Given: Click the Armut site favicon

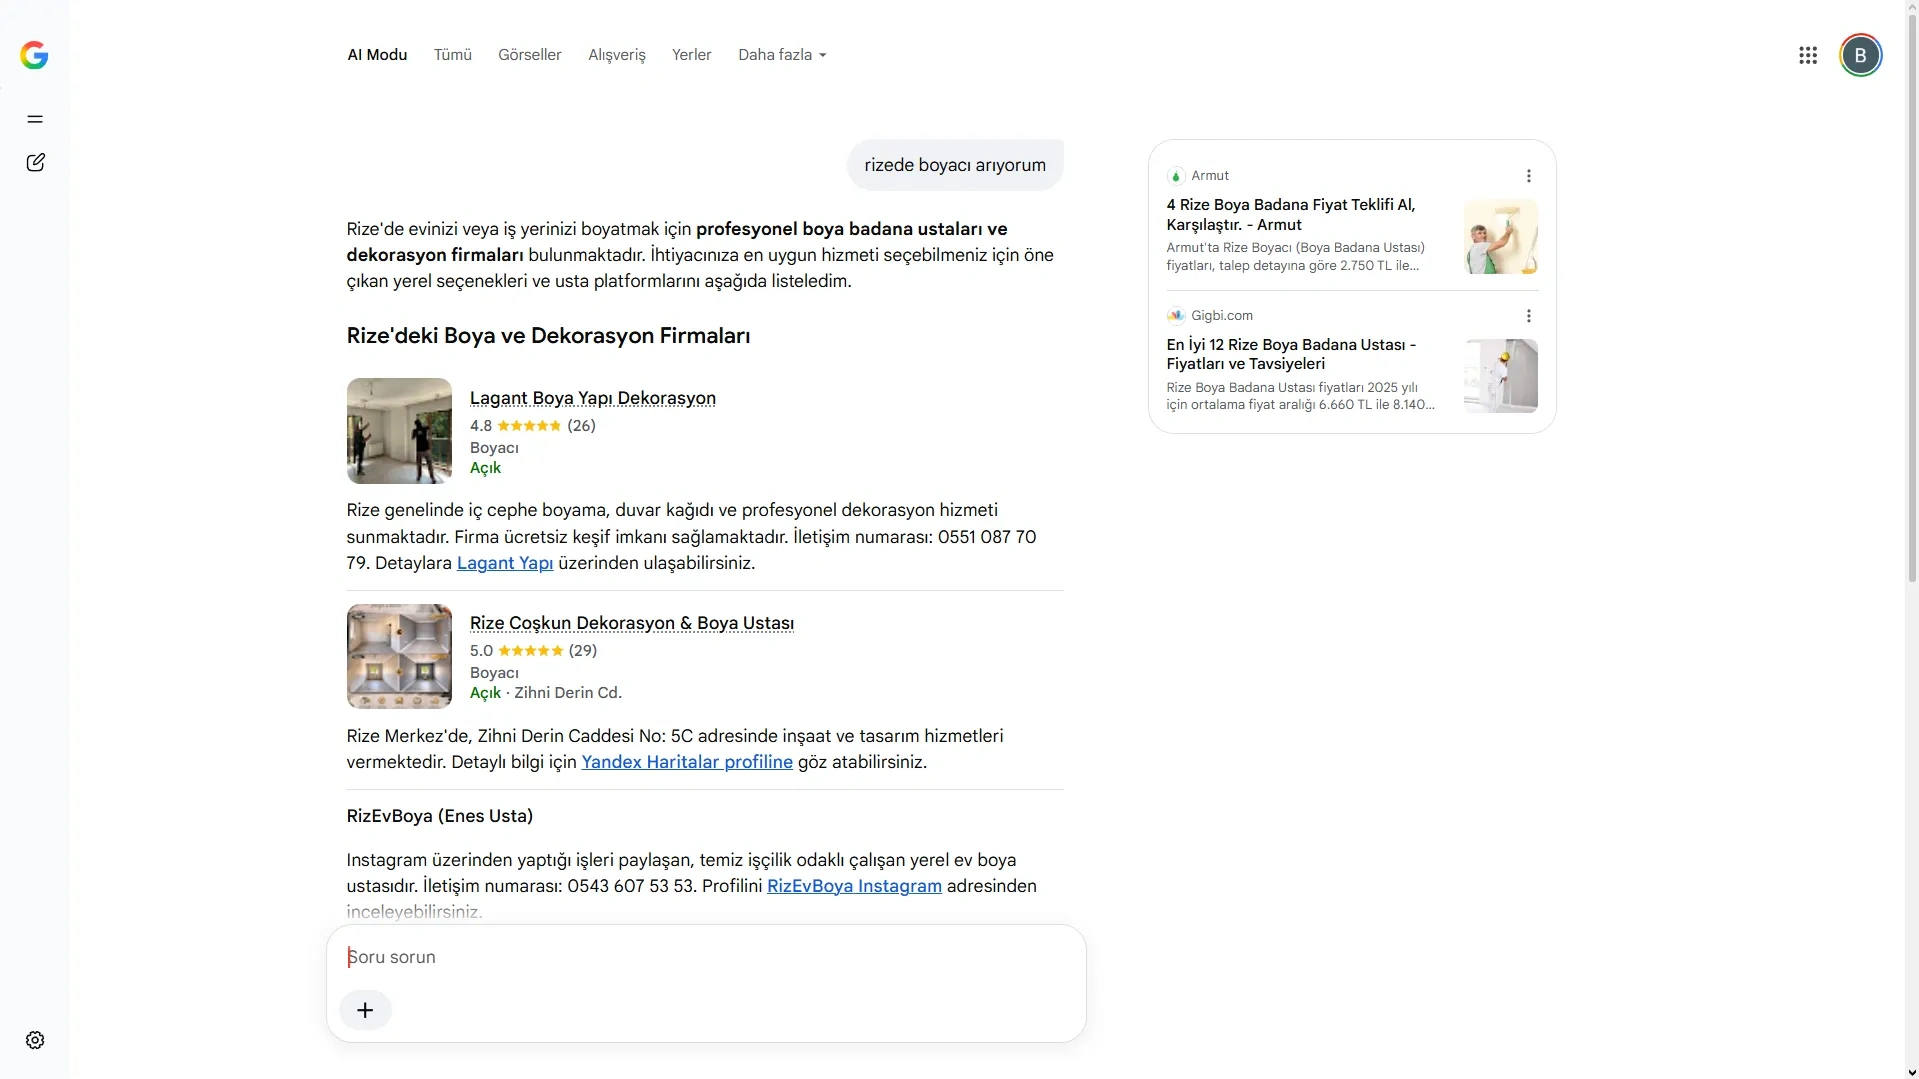Looking at the screenshot, I should click(1176, 176).
